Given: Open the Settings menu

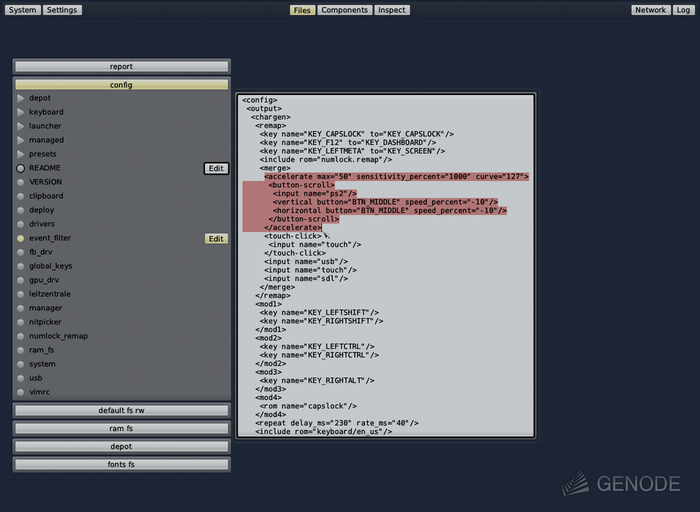Looking at the screenshot, I should (62, 10).
